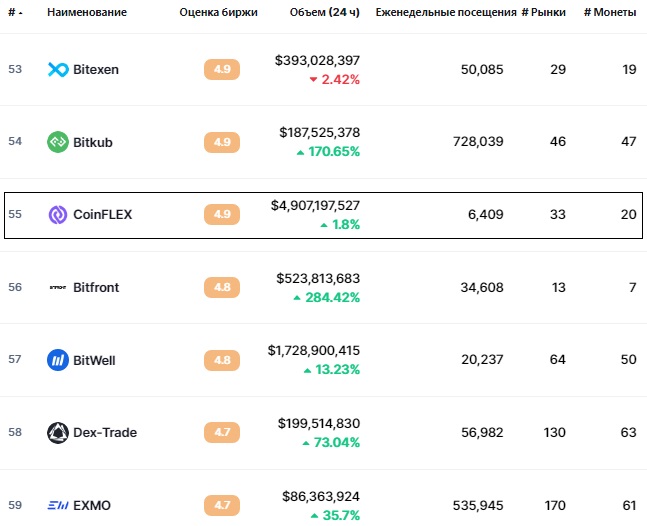The height and width of the screenshot is (526, 647).
Task: Select weekly visits value 535,945
Action: pos(478,505)
